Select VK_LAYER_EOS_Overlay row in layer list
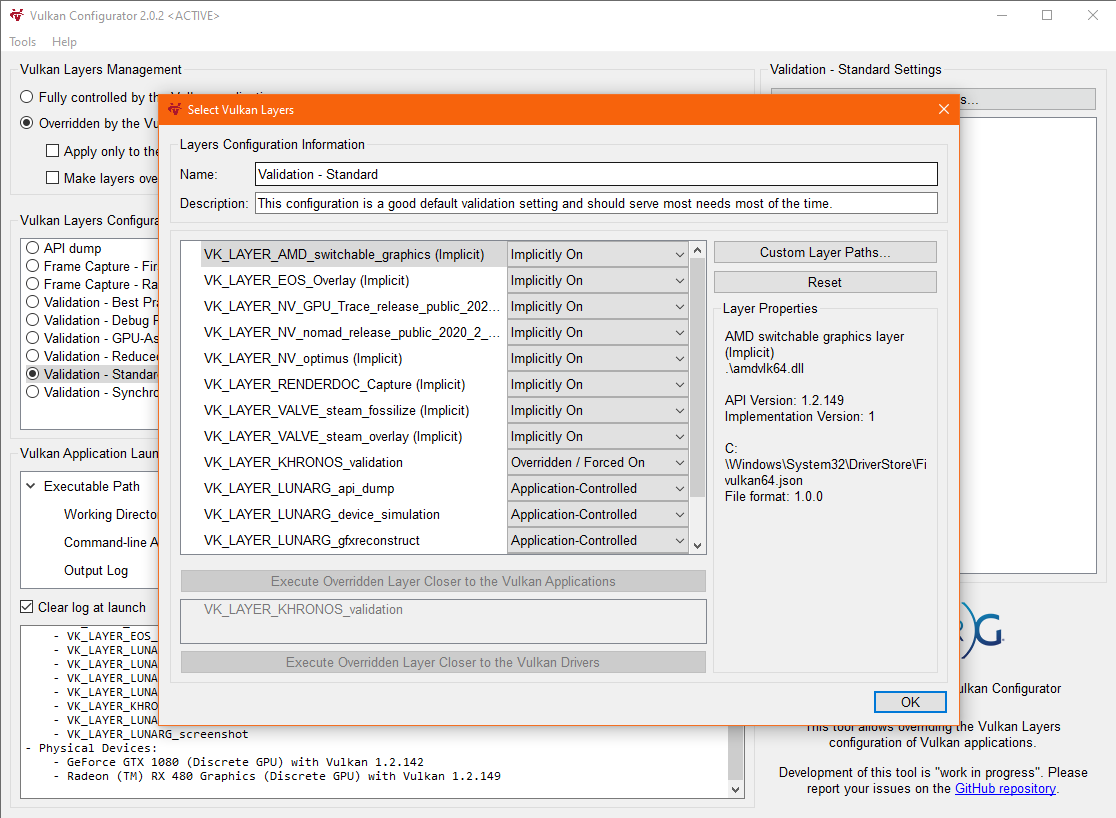The width and height of the screenshot is (1116, 818). click(306, 280)
